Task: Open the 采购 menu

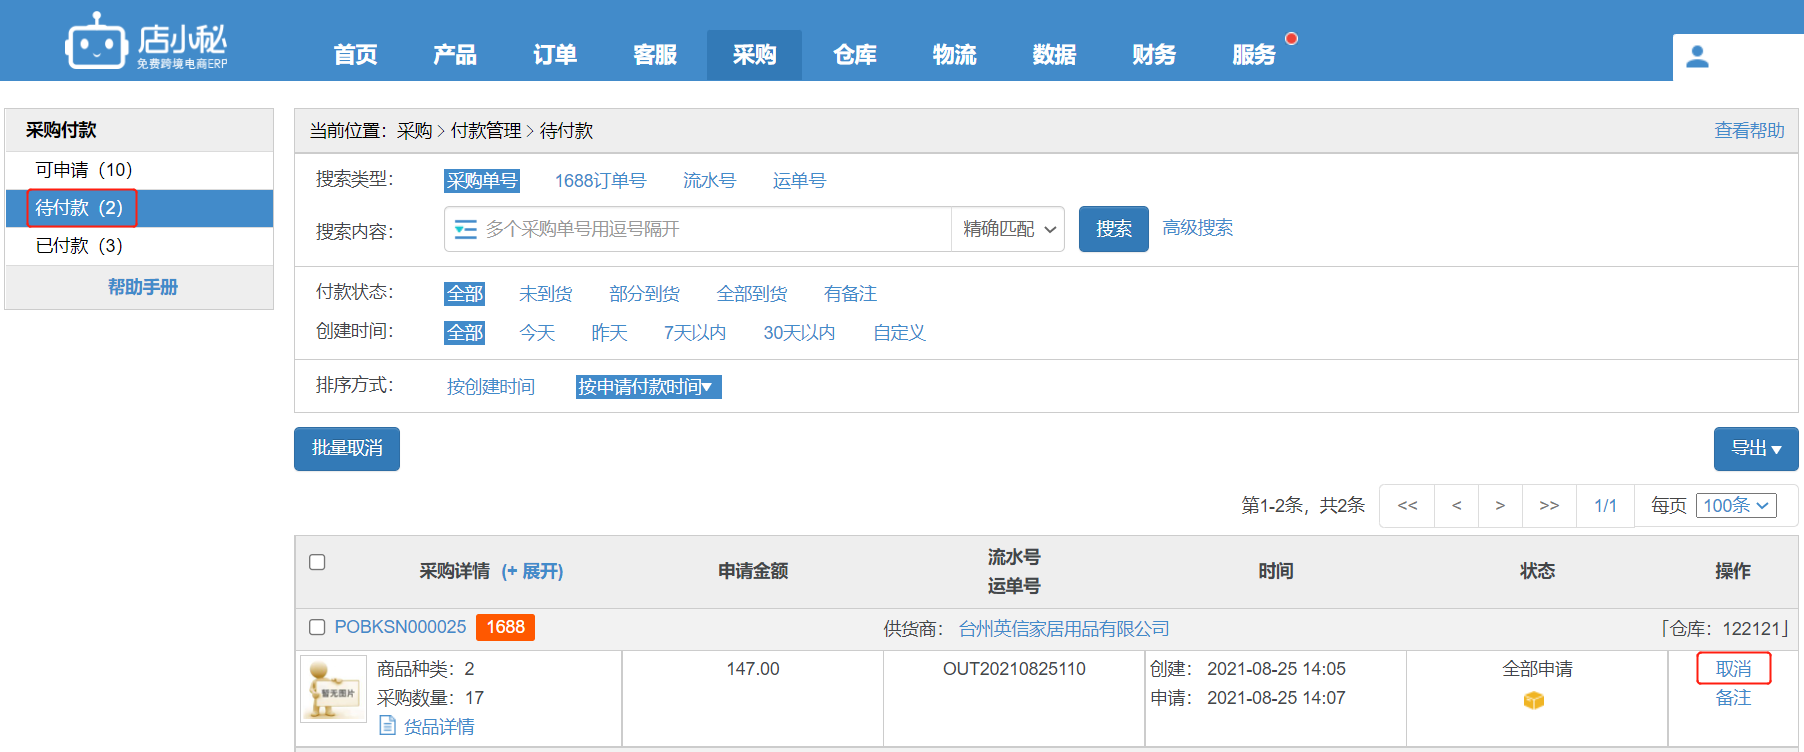Action: 754,55
